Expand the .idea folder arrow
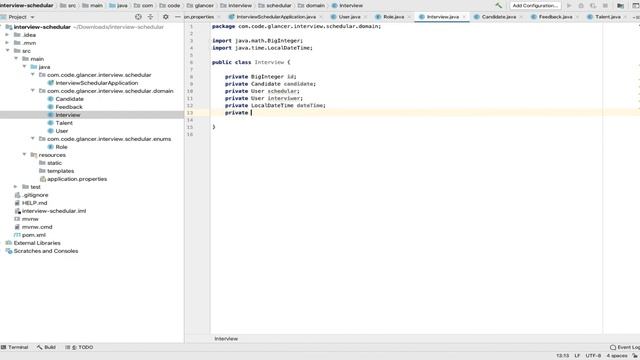The height and width of the screenshot is (360, 640). tap(7, 35)
